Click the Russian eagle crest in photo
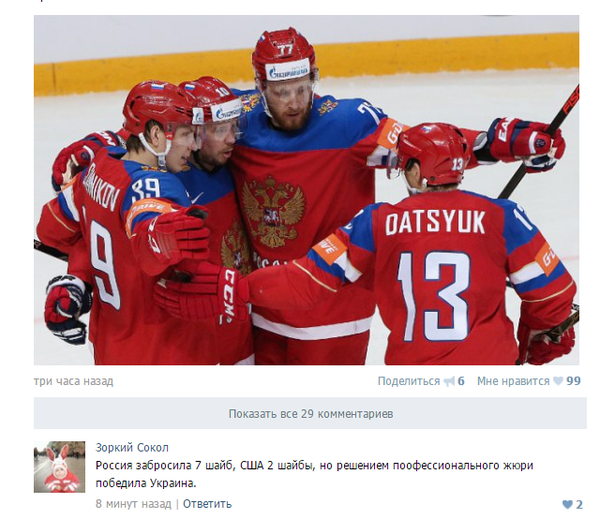 pos(273,212)
